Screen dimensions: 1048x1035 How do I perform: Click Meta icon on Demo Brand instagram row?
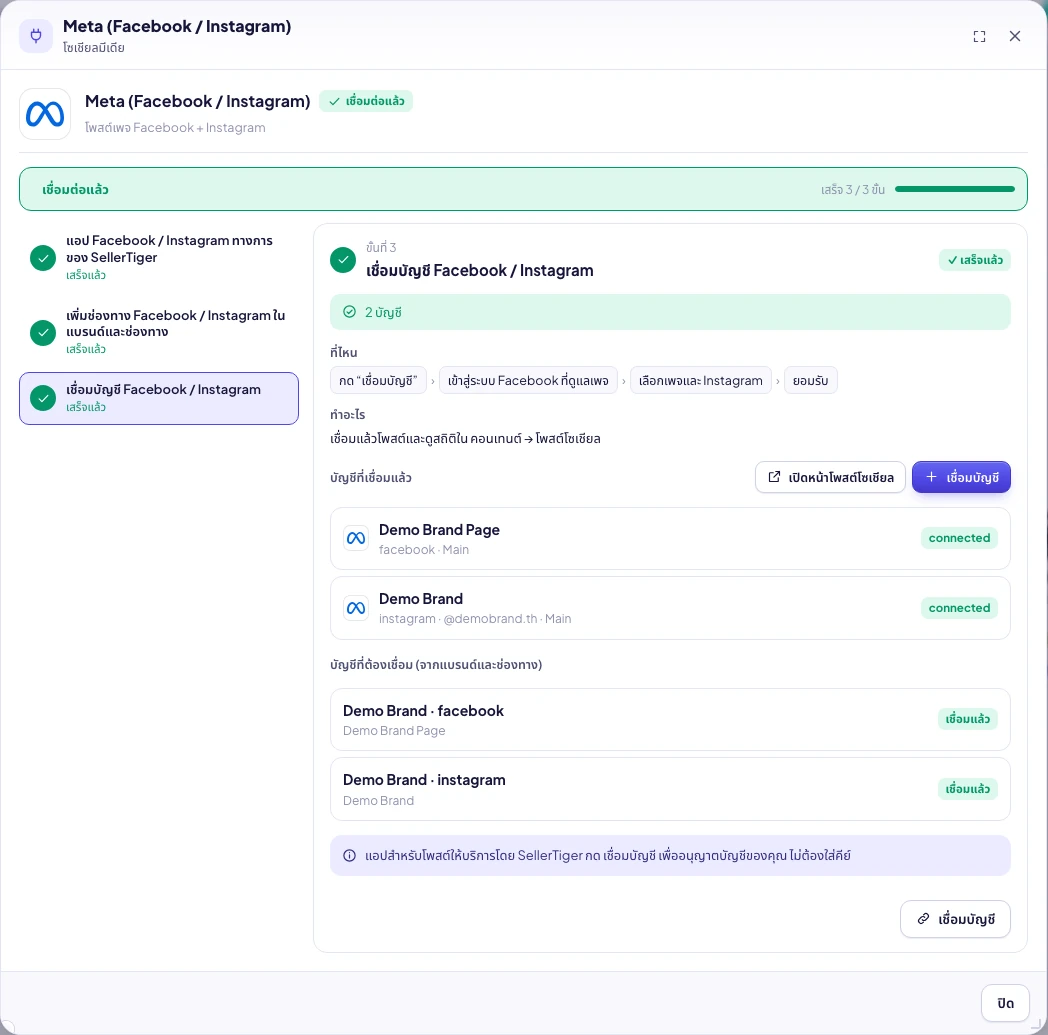(356, 608)
